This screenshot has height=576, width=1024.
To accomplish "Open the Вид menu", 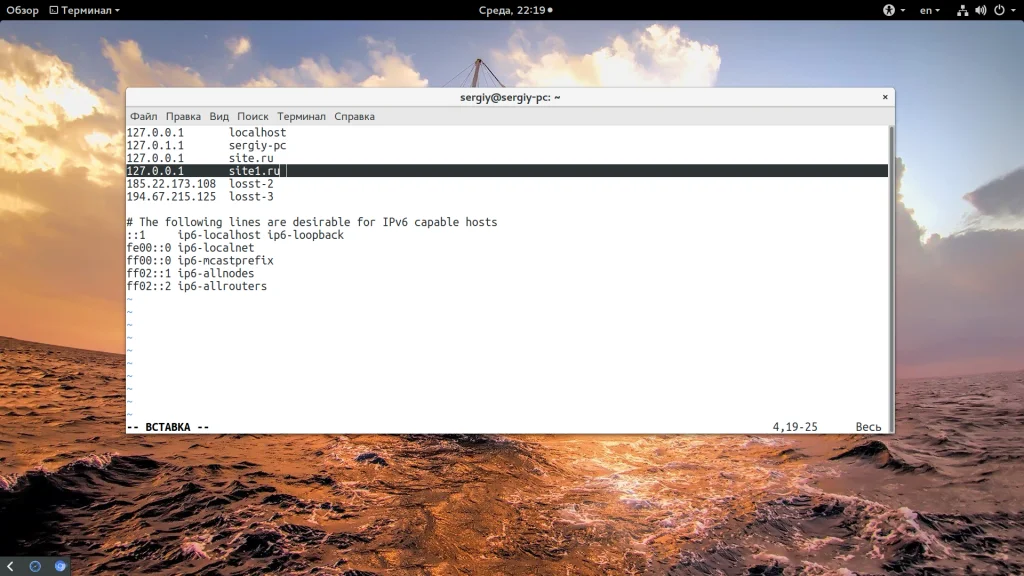I will pyautogui.click(x=219, y=116).
